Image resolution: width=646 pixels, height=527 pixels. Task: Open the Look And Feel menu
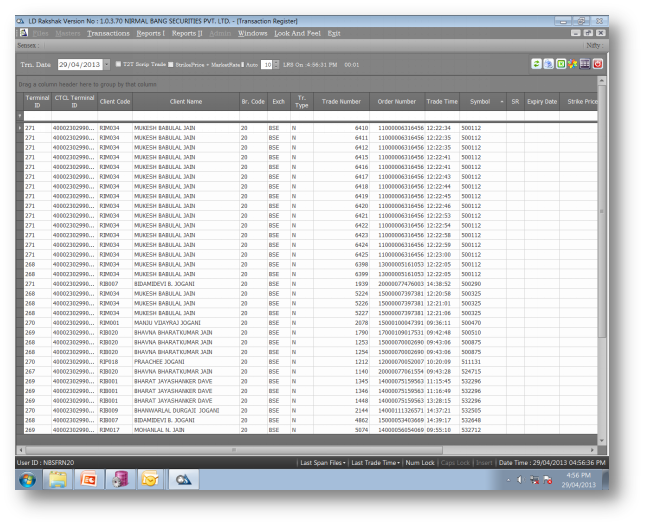(x=297, y=33)
